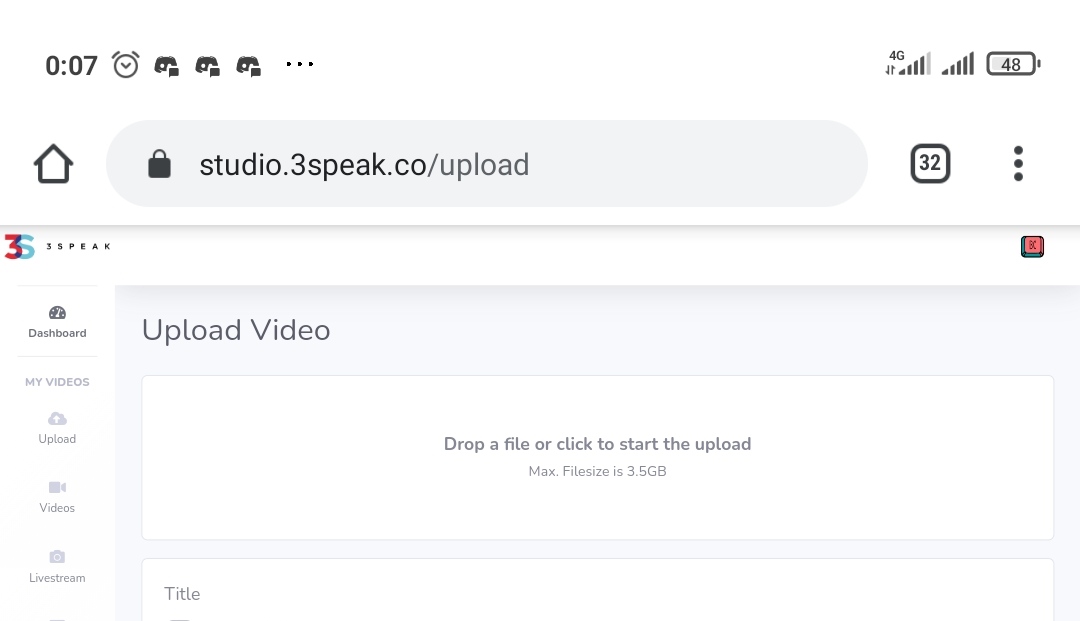Click the drop-a-file upload area
Screen dimensions: 1080x621
(597, 457)
